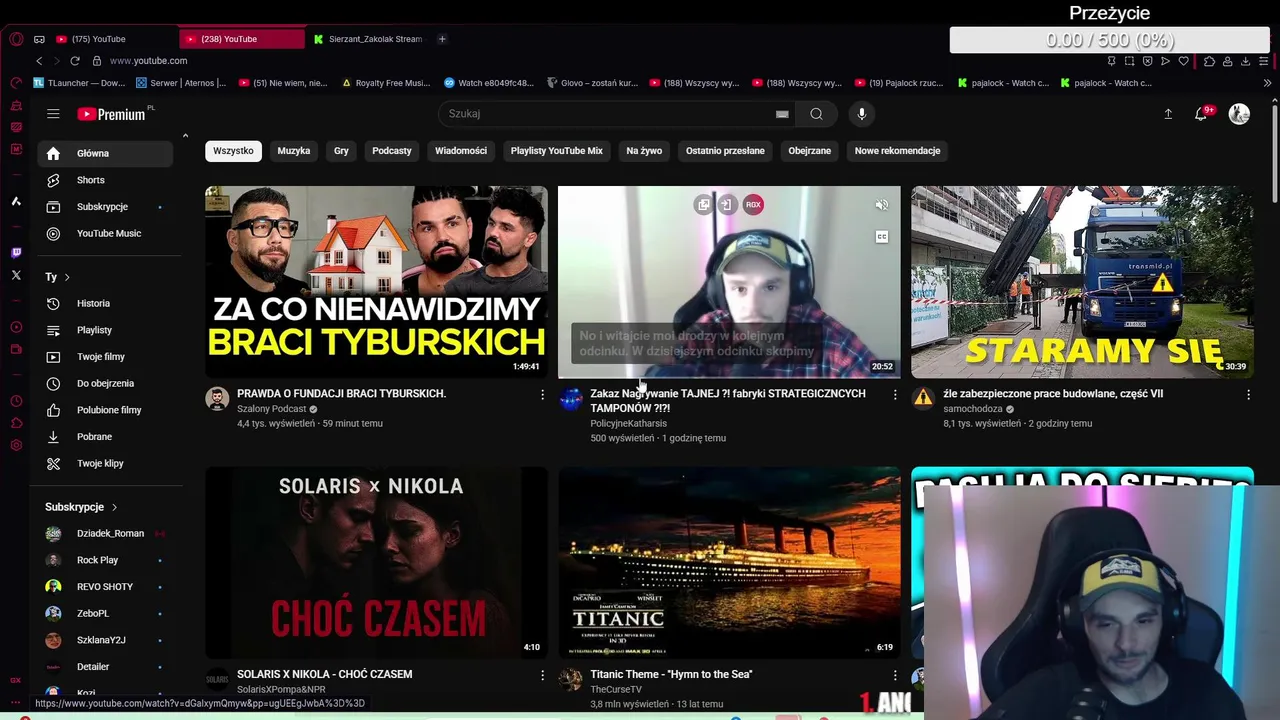Open Twoje klipy section

click(x=105, y=463)
